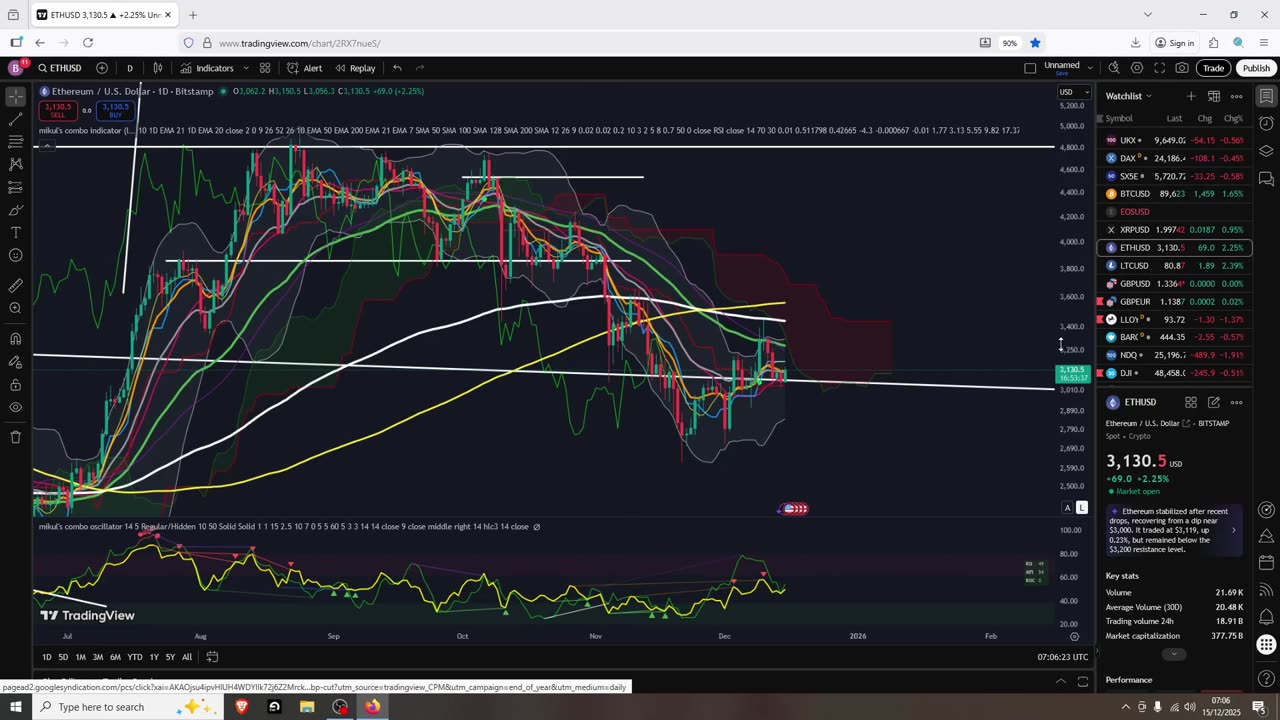This screenshot has width=1280, height=720.
Task: Open the USD currency dropdown on price scale
Action: [x=1074, y=92]
